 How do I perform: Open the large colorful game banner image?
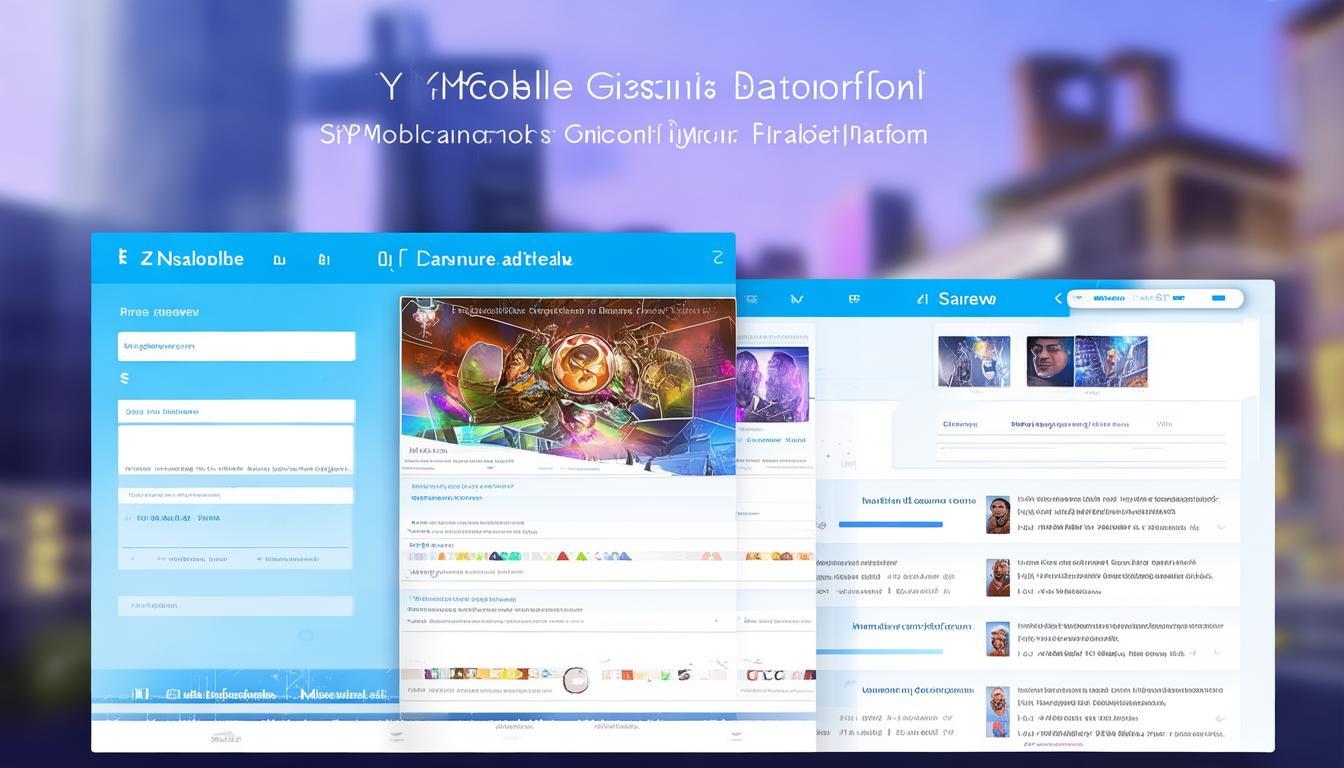(568, 383)
